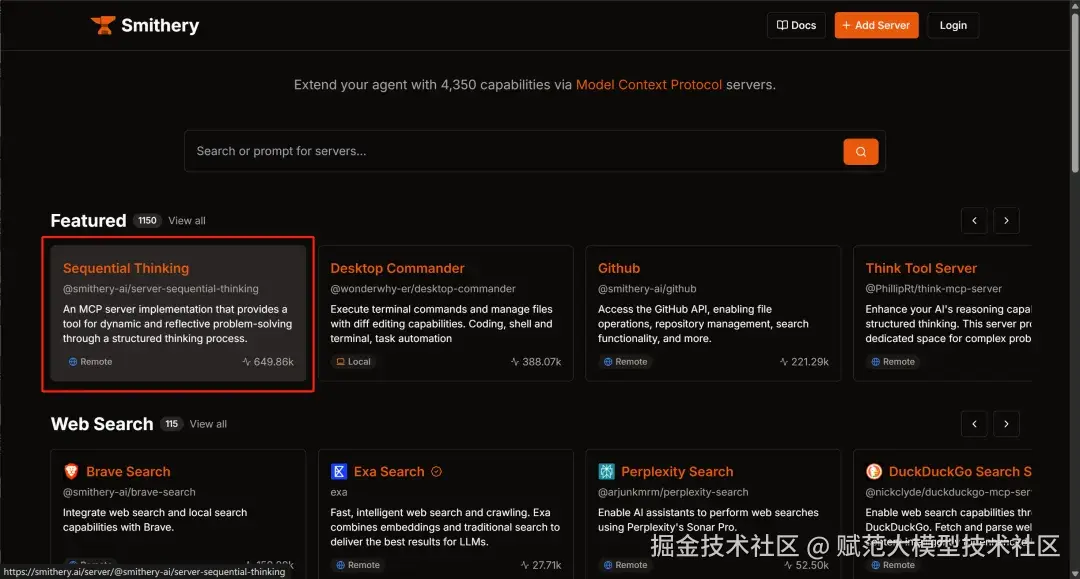Click the Featured section heading
Image resolution: width=1080 pixels, height=579 pixels.
click(88, 220)
